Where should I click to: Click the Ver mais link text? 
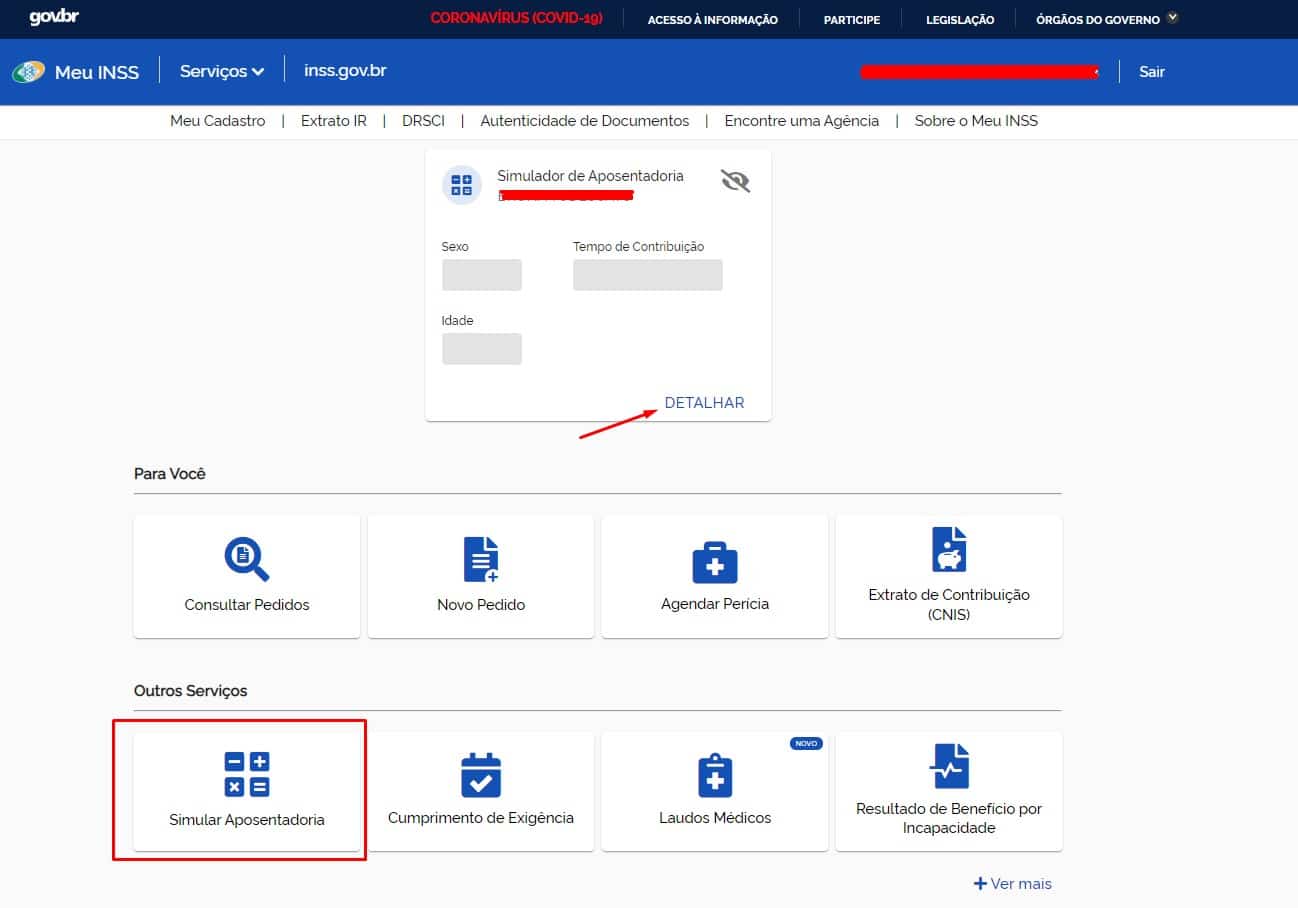pos(1021,884)
